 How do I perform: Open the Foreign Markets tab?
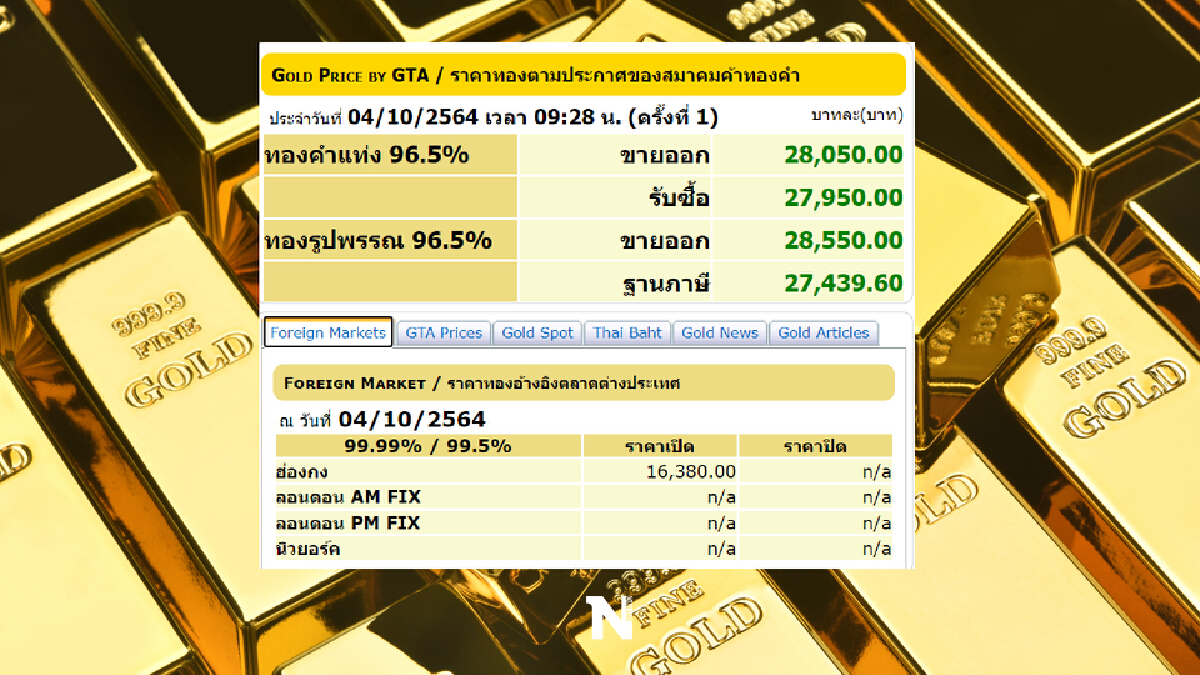(x=328, y=333)
